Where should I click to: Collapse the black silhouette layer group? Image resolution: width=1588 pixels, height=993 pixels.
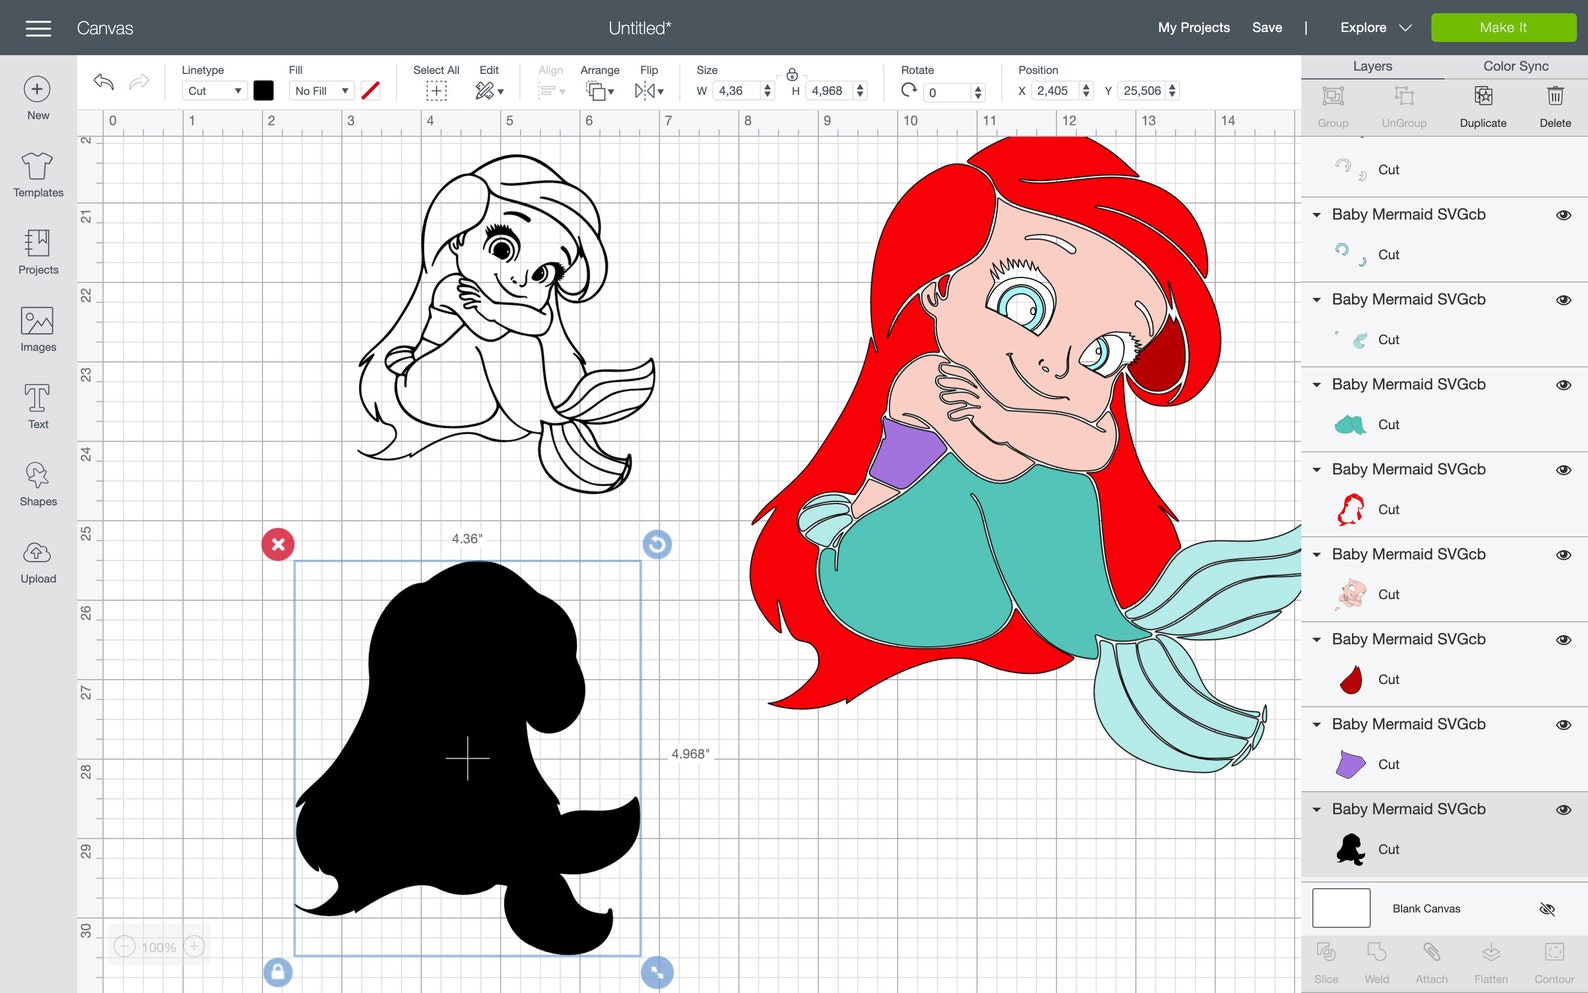(x=1317, y=810)
